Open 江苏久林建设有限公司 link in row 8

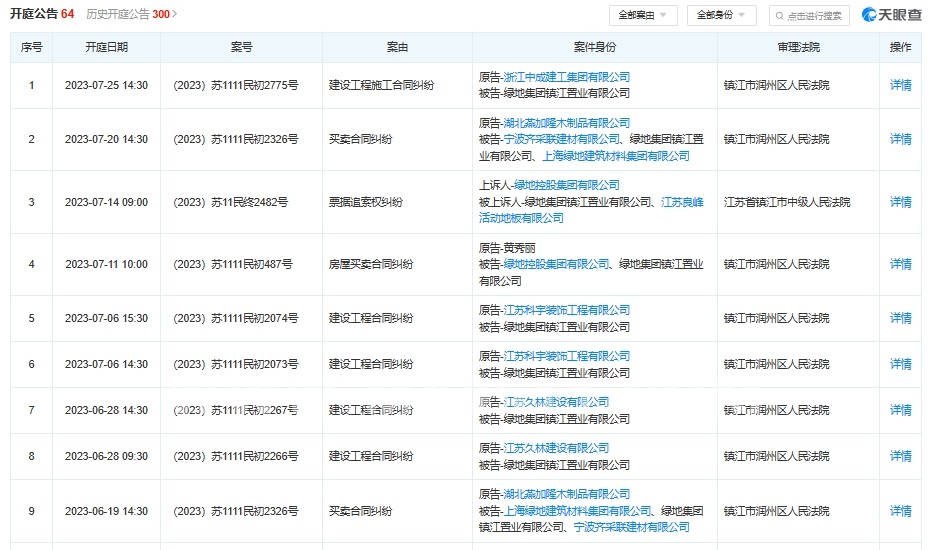click(556, 448)
